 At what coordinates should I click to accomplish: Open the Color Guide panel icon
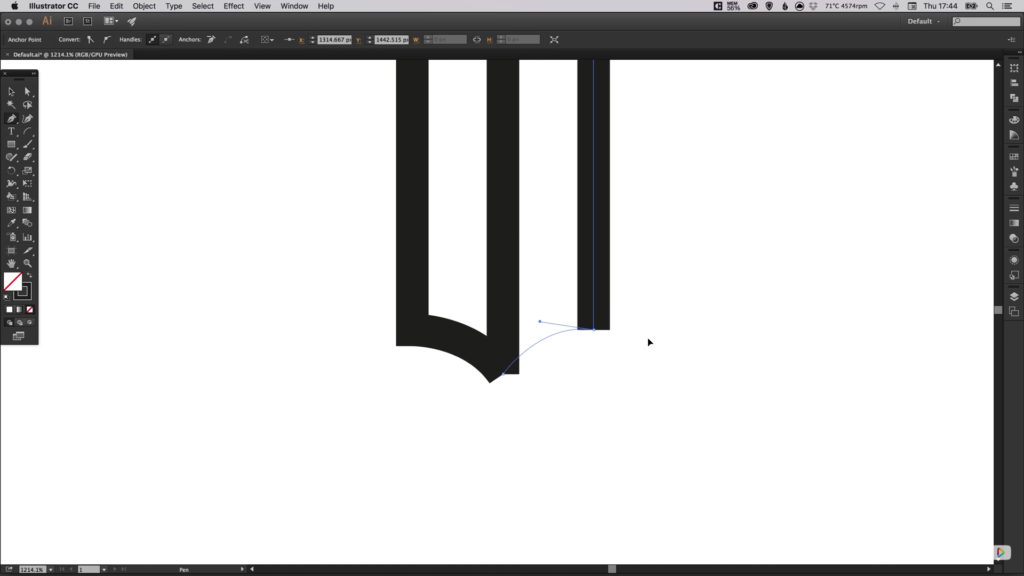click(1014, 135)
